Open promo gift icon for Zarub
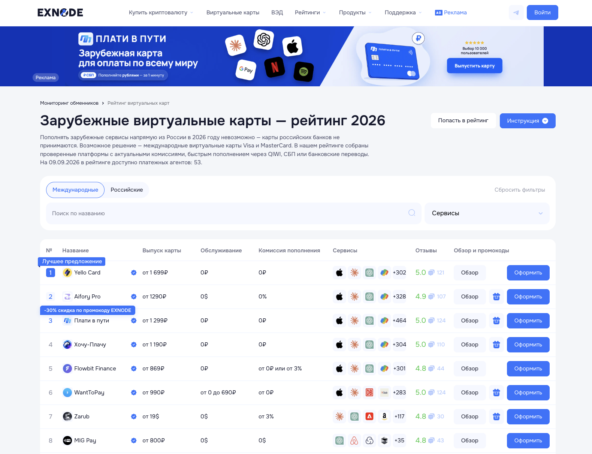The height and width of the screenshot is (454, 592). 496,417
